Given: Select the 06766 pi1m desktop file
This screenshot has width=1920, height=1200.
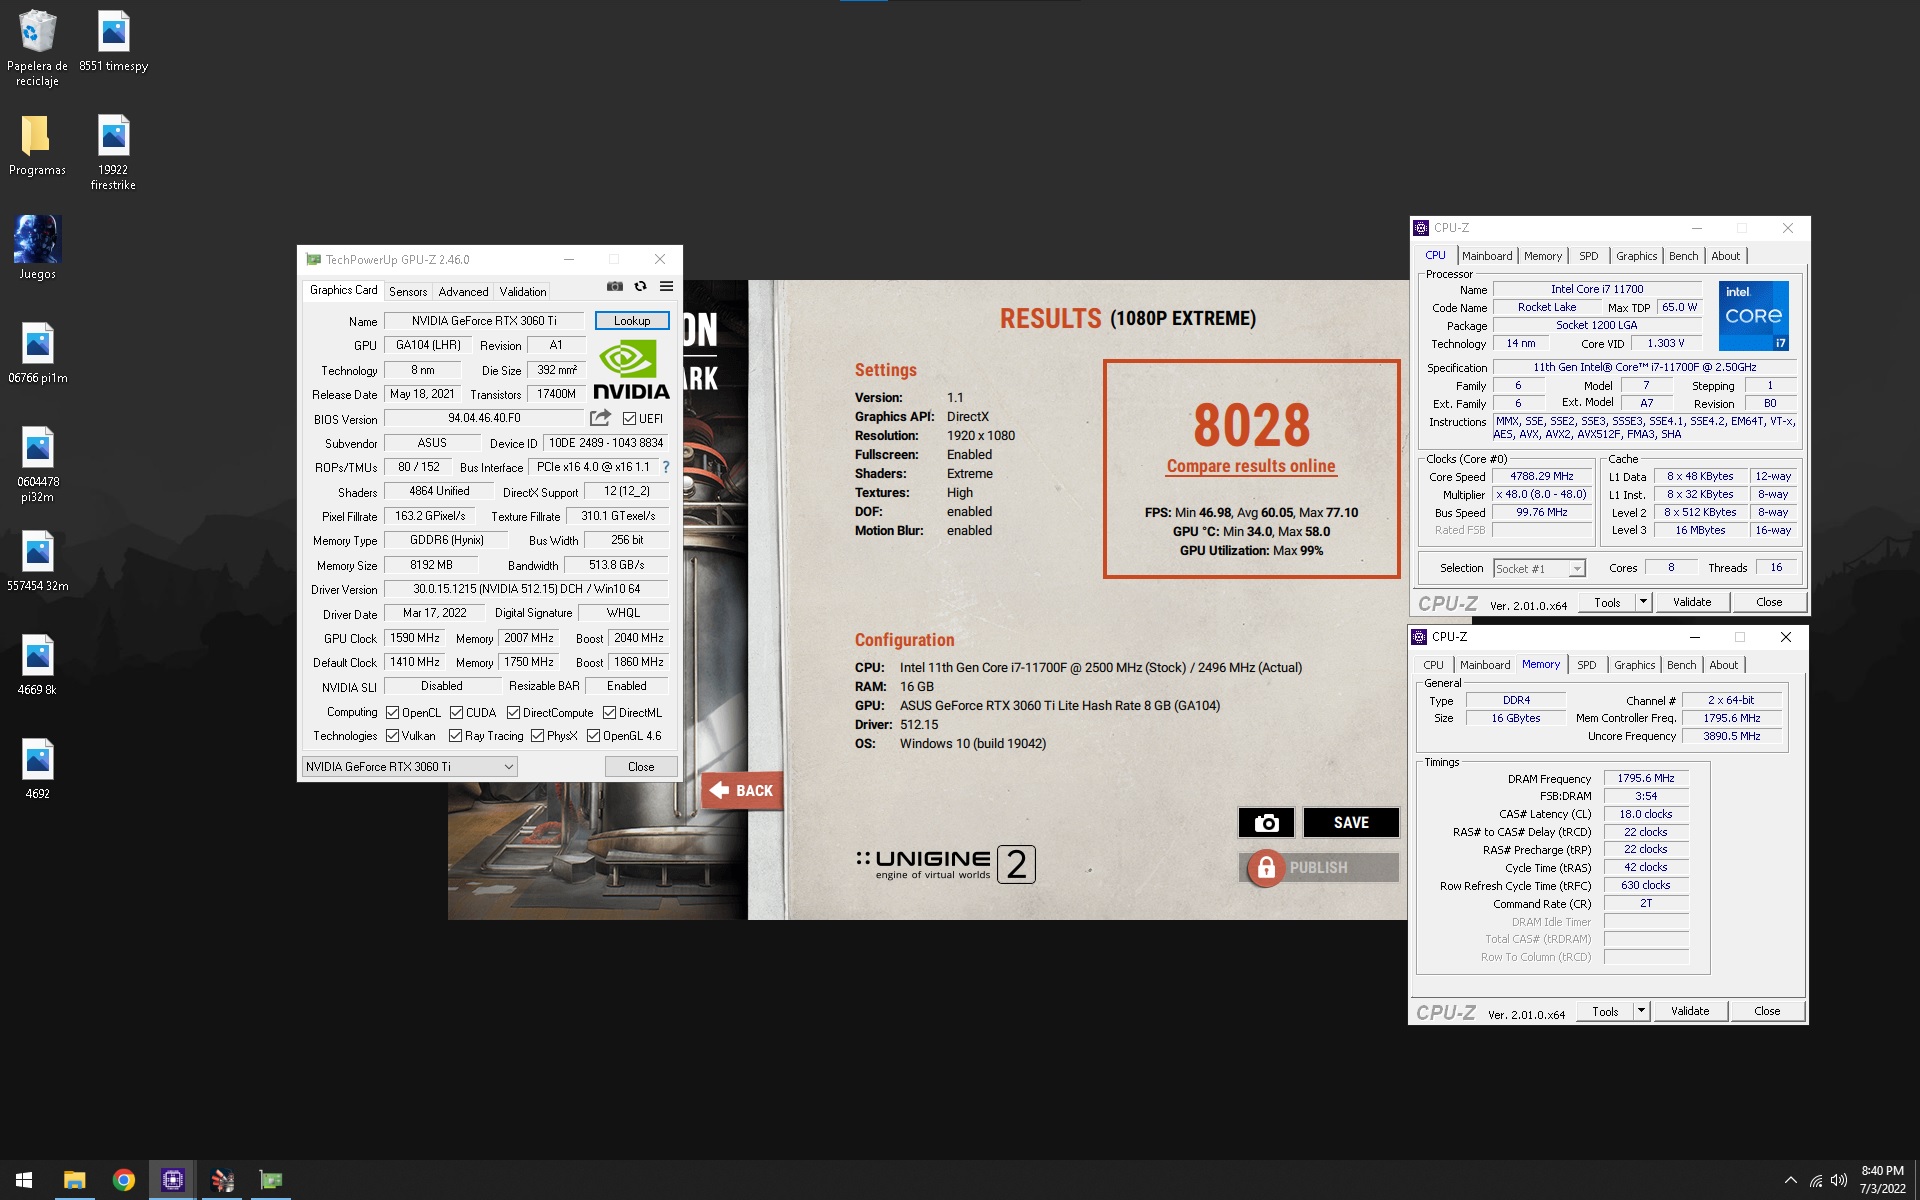Looking at the screenshot, I should coord(37,353).
